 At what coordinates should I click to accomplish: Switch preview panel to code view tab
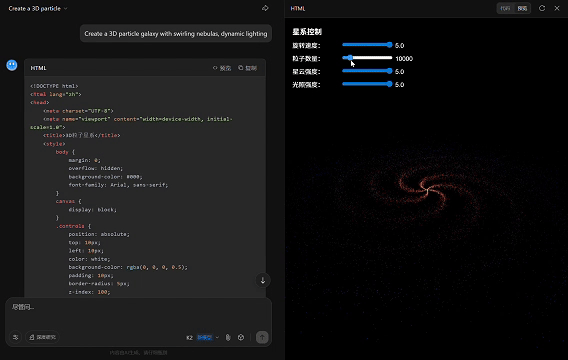coord(505,8)
